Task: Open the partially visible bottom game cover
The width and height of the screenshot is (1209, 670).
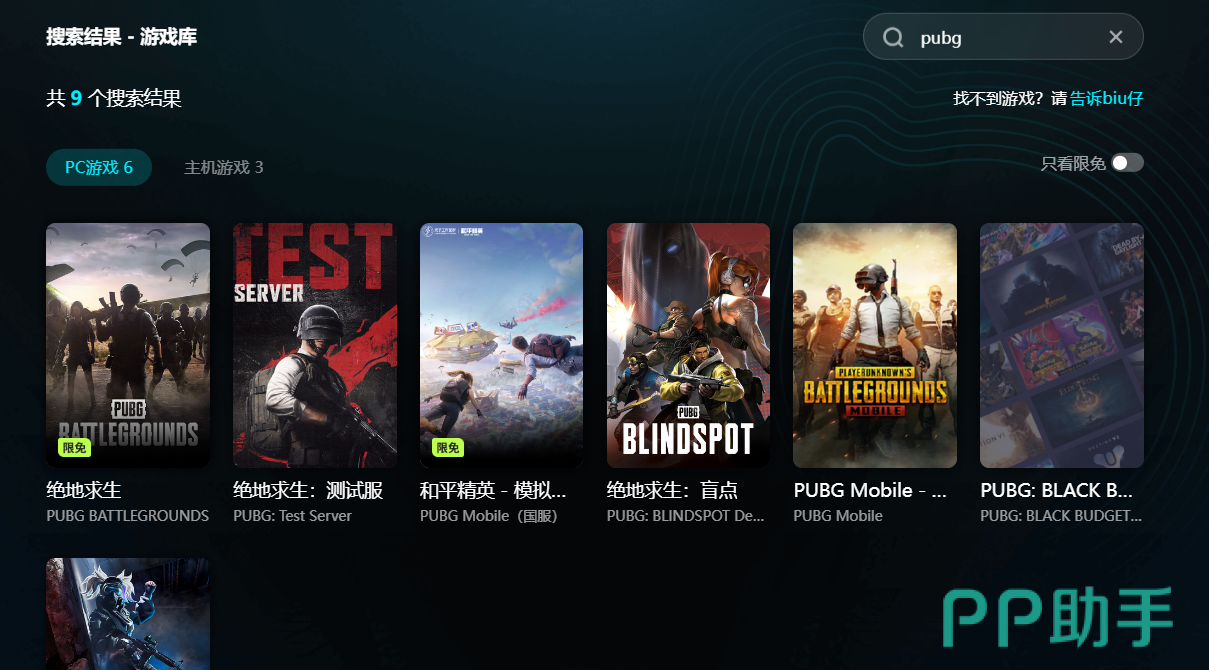Action: click(x=128, y=614)
